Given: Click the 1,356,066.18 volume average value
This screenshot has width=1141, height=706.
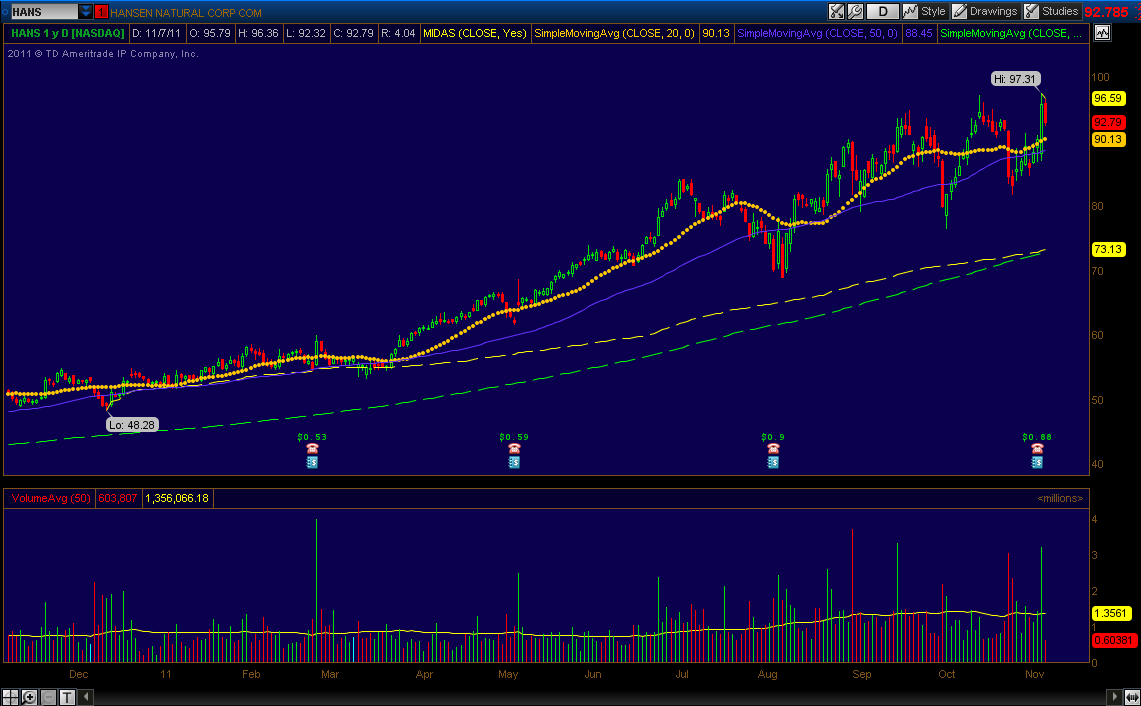Looking at the screenshot, I should coord(177,499).
